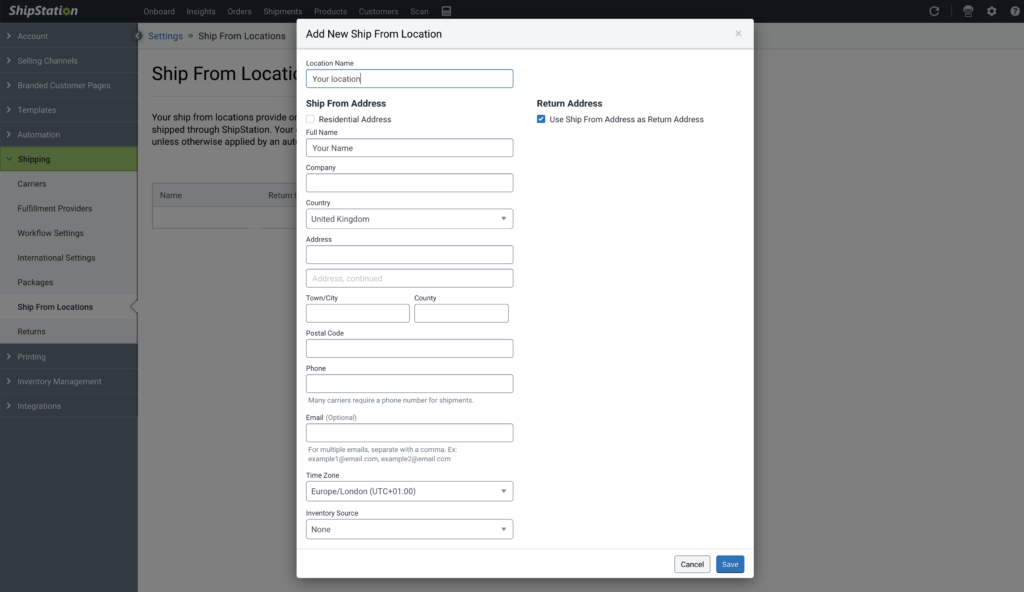Screen dimensions: 1024x592
Task: Expand the Selling Channels sidebar section
Action: tap(47, 61)
